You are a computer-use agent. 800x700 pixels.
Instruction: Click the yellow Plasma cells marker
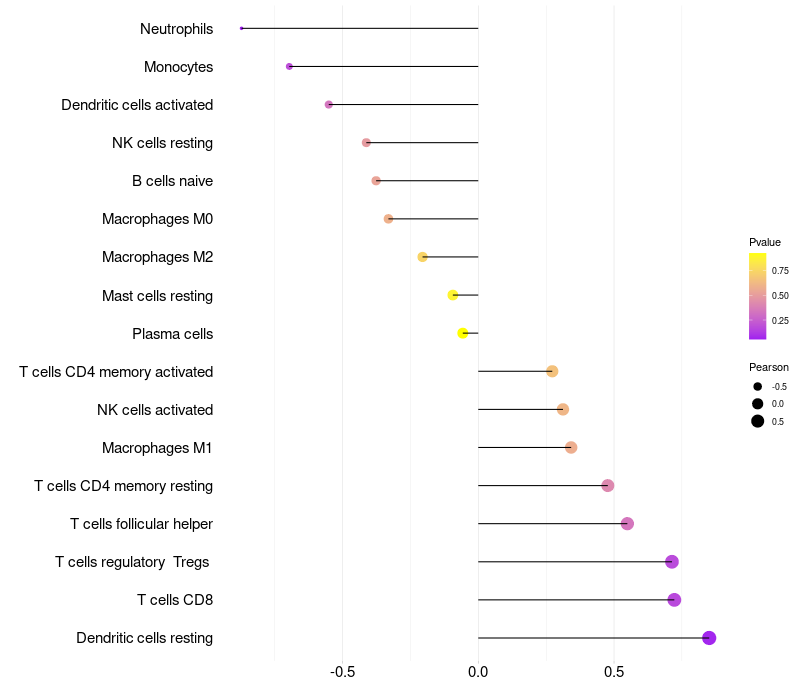[463, 333]
